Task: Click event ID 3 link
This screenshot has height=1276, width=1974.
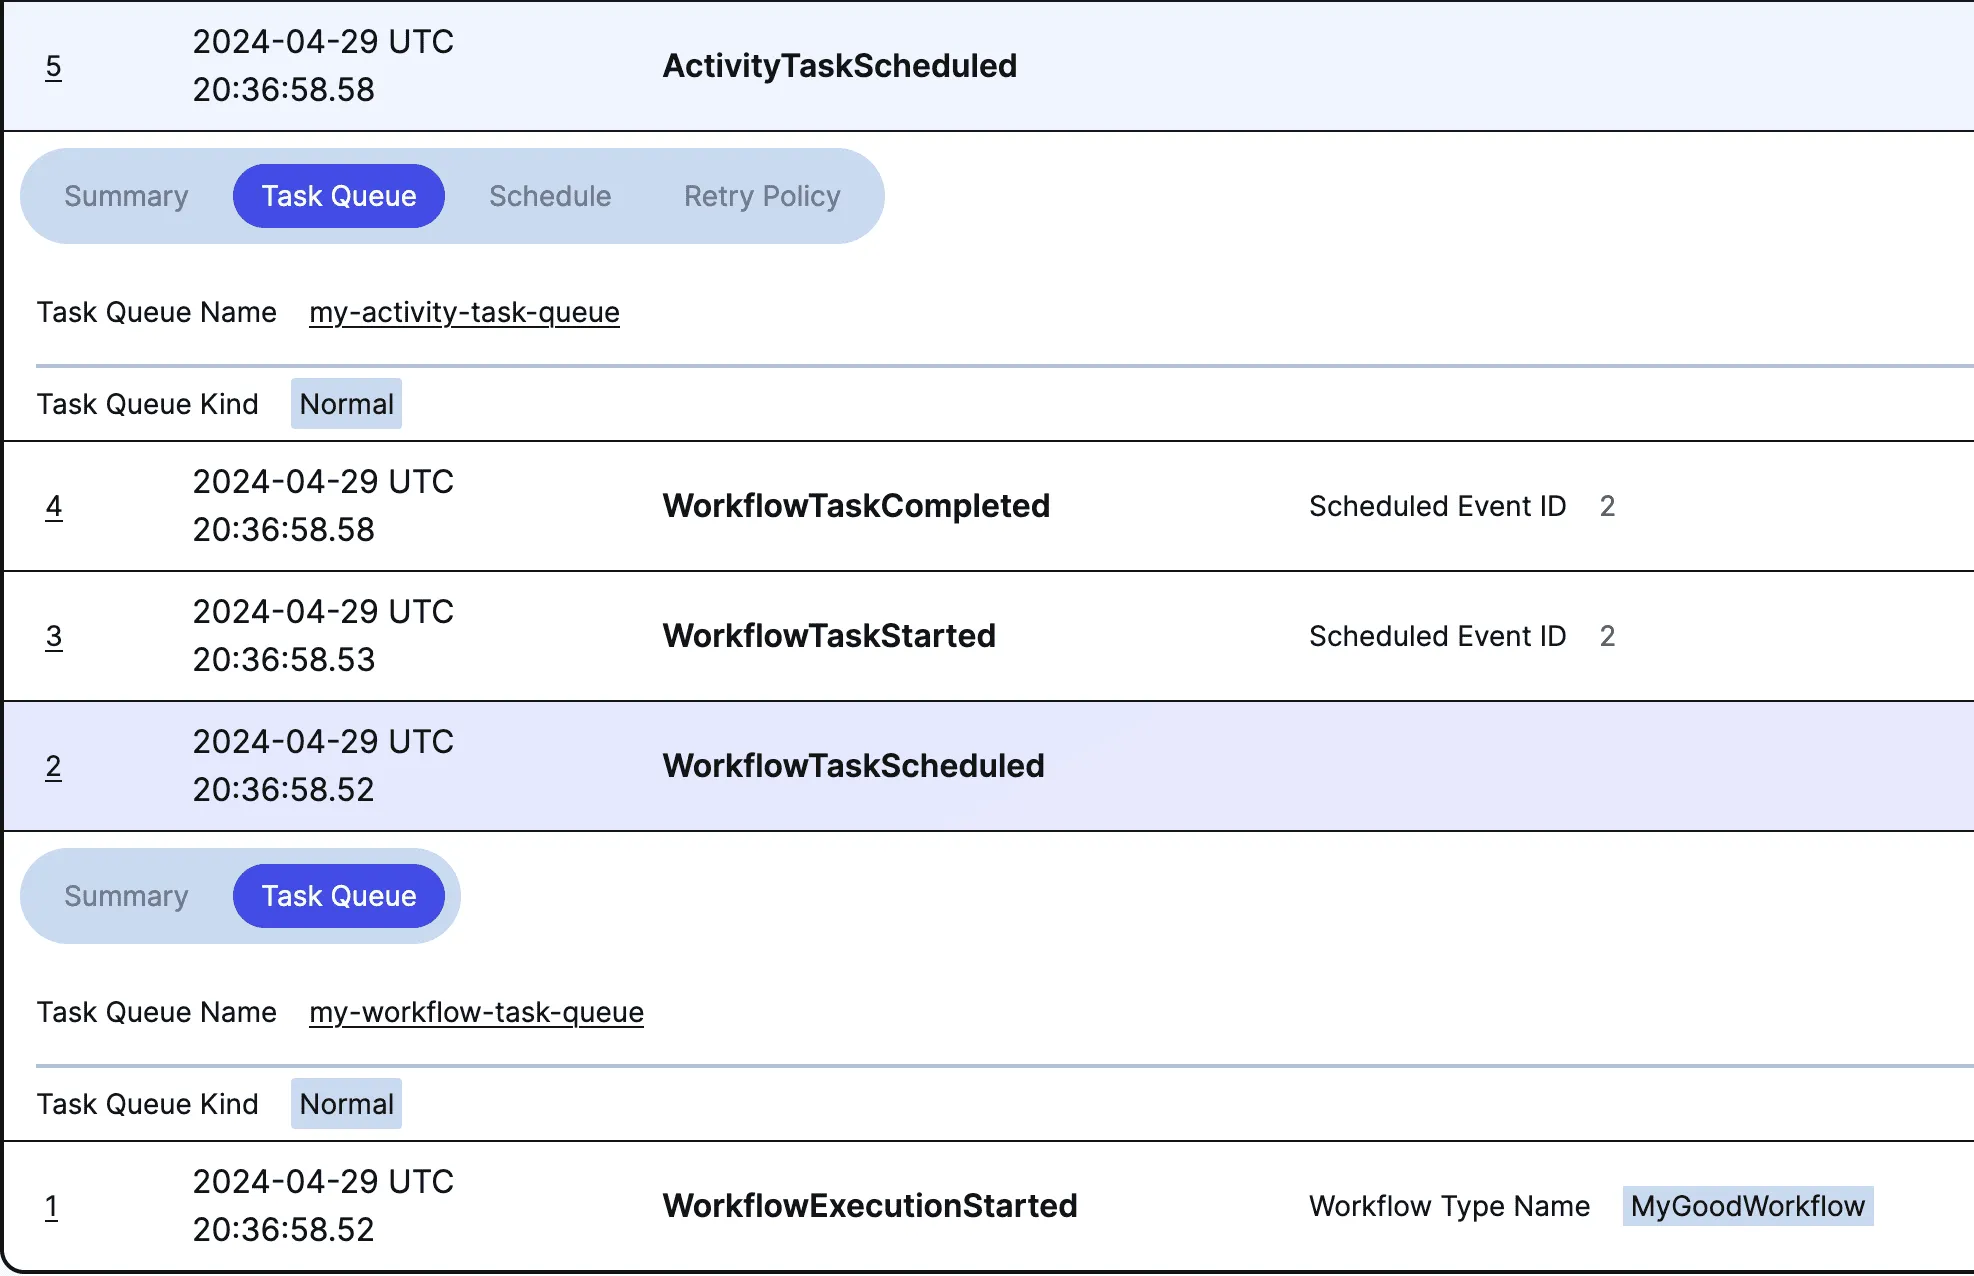Action: (x=53, y=636)
